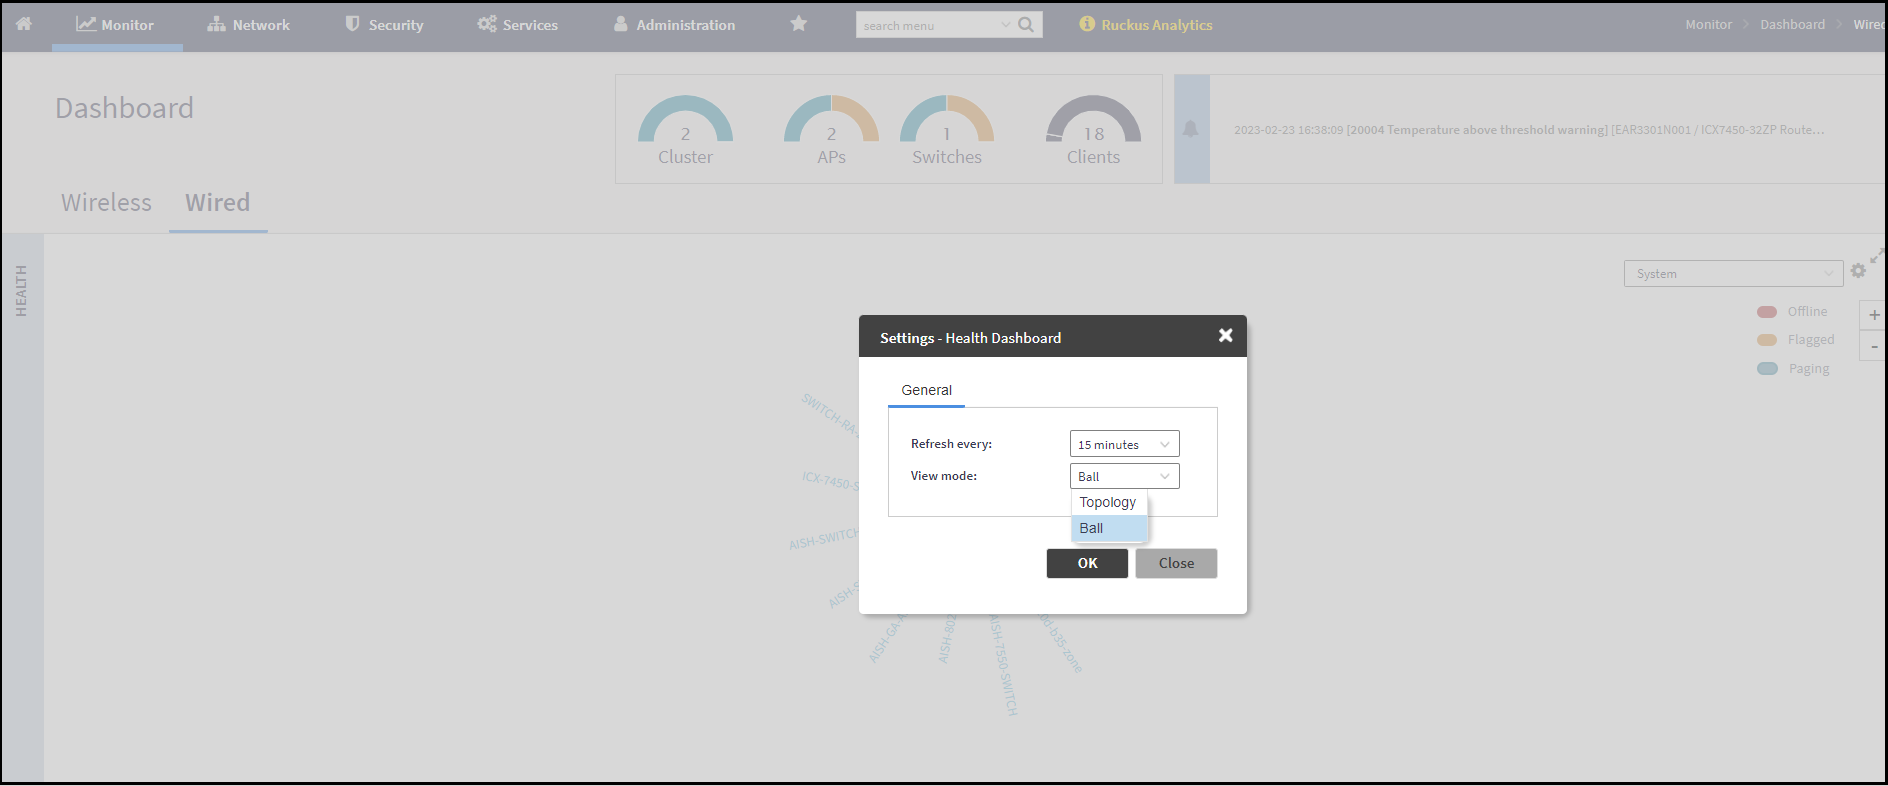Open the dashboard settings gear icon
Screen dimensions: 1888x786
click(x=1858, y=271)
